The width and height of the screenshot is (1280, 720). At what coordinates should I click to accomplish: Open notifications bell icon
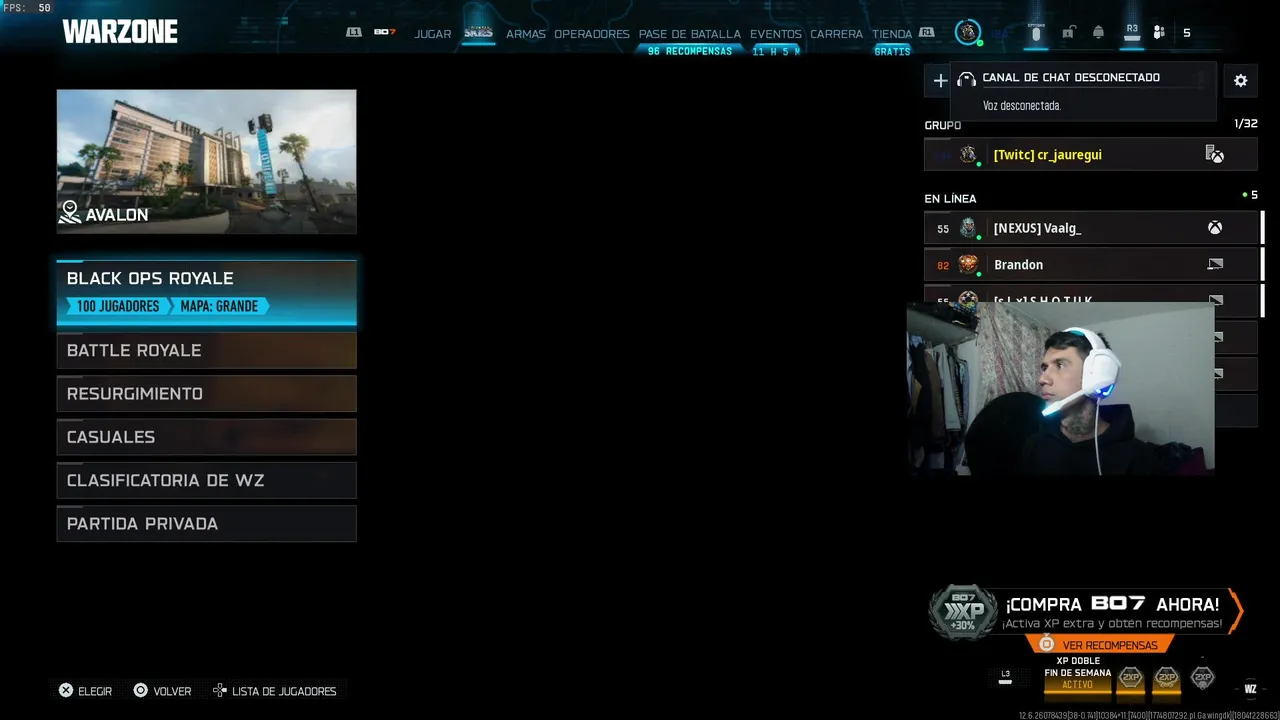coord(1098,33)
